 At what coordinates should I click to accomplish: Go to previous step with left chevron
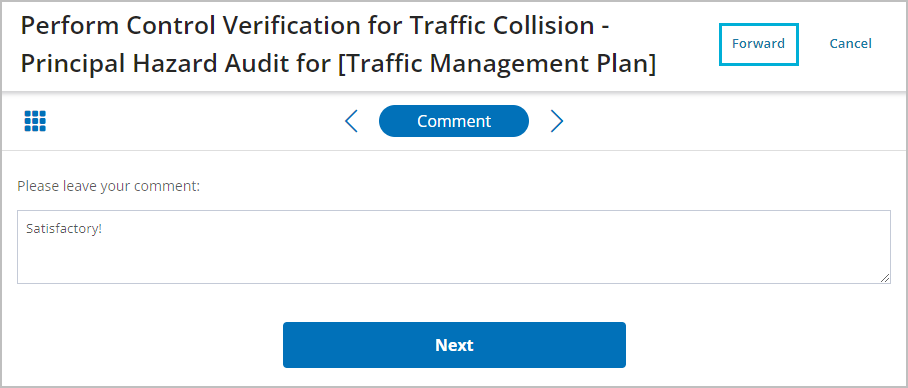351,121
